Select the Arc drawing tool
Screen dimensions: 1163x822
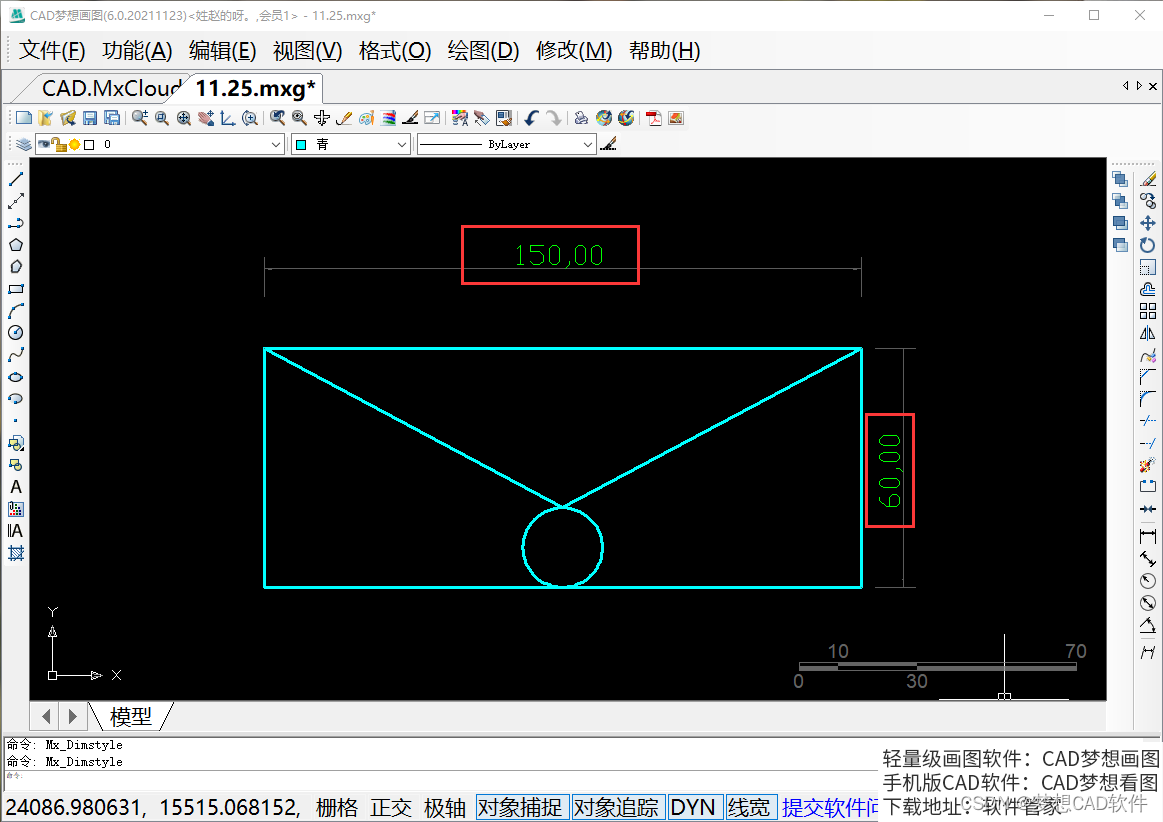16,311
